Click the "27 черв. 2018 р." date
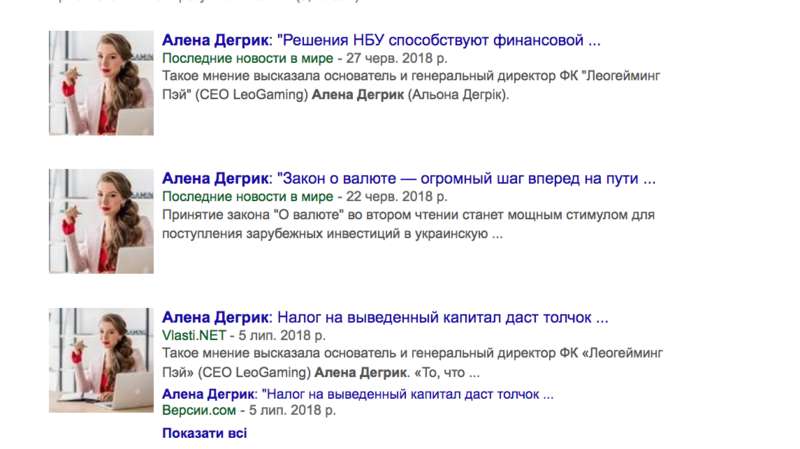800x449 pixels. (396, 59)
